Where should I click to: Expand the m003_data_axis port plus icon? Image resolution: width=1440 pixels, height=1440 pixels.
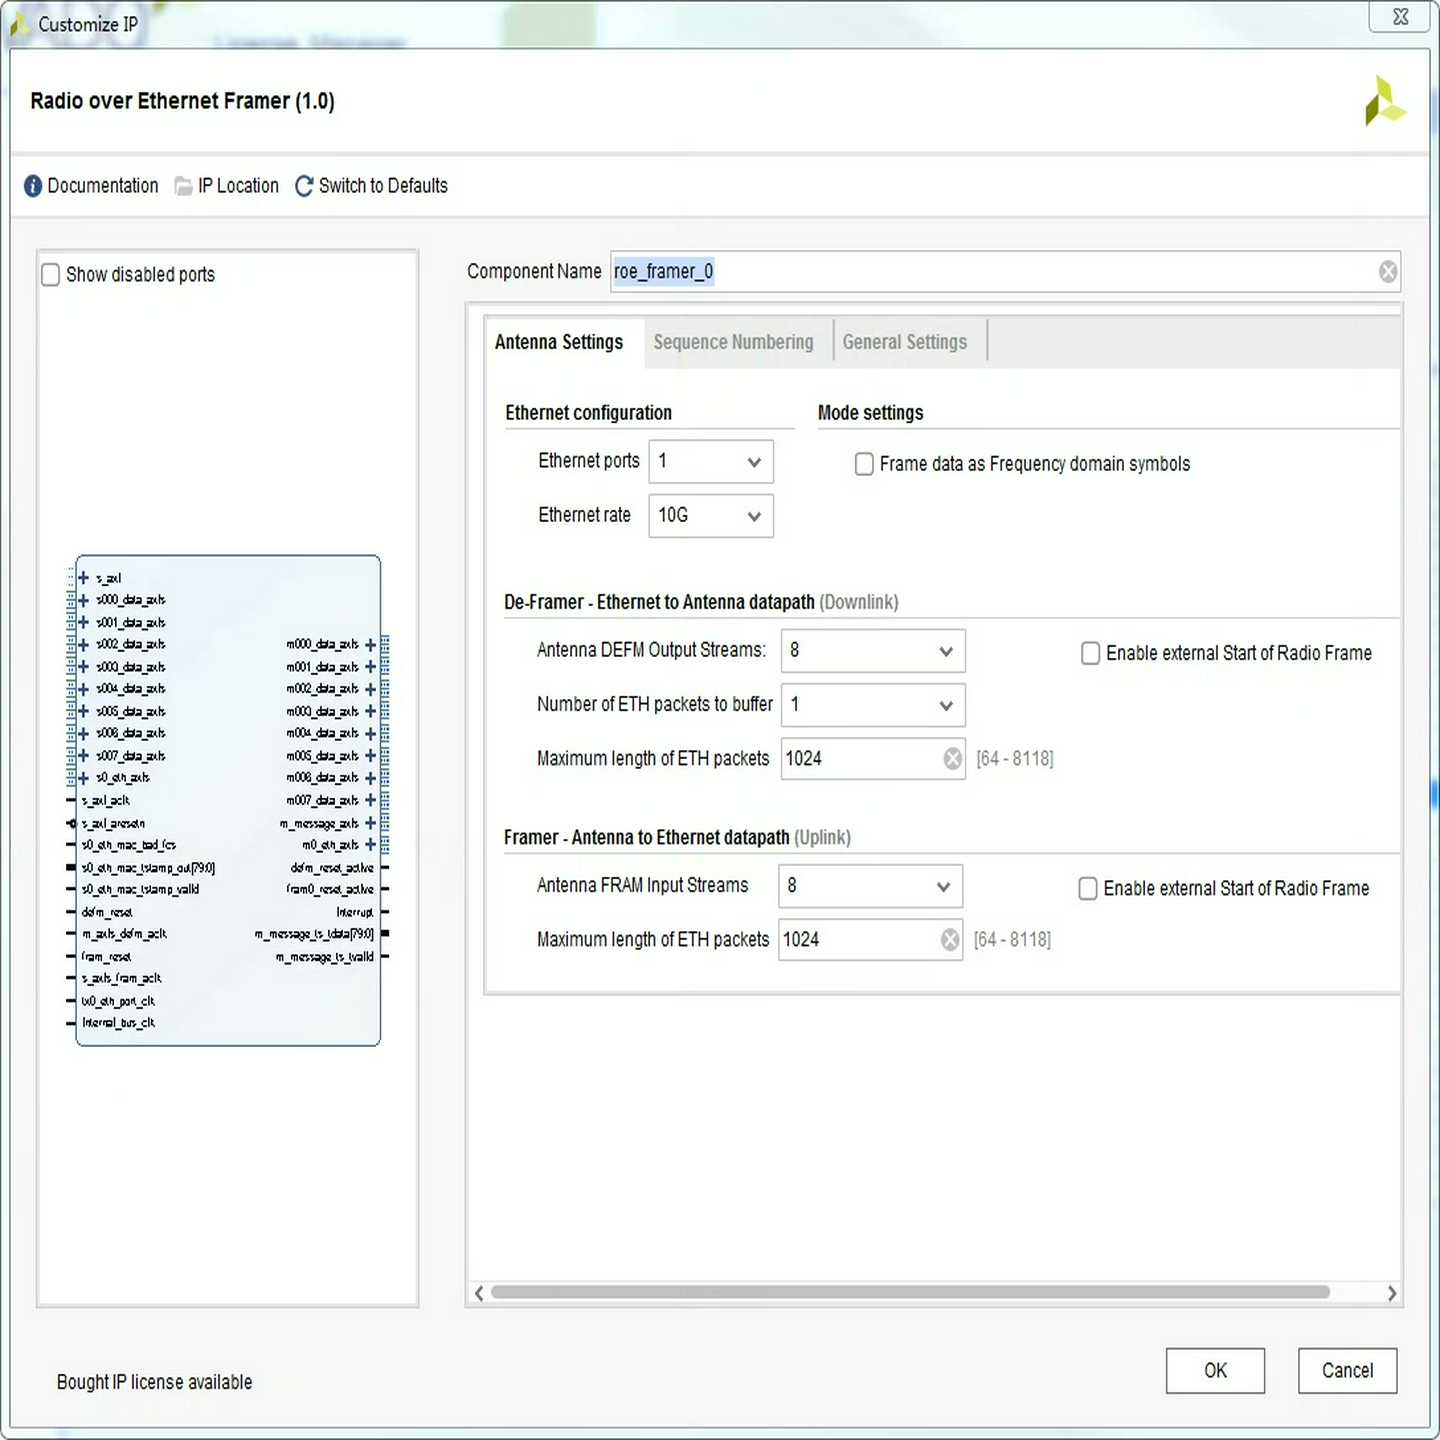tap(371, 711)
